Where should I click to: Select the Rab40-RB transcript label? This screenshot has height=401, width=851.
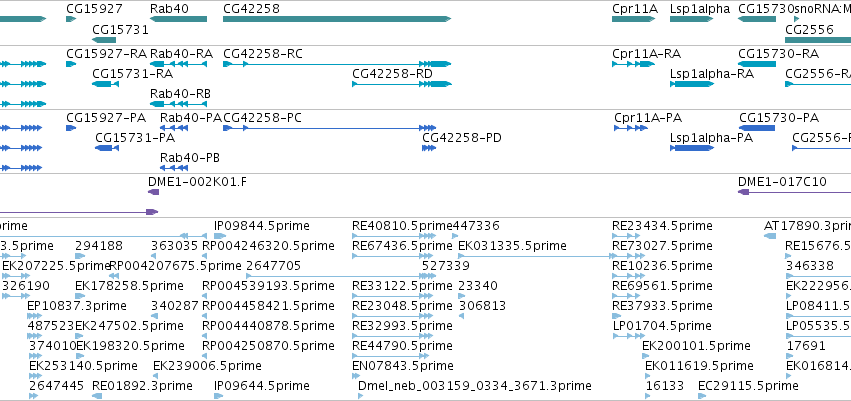click(180, 94)
